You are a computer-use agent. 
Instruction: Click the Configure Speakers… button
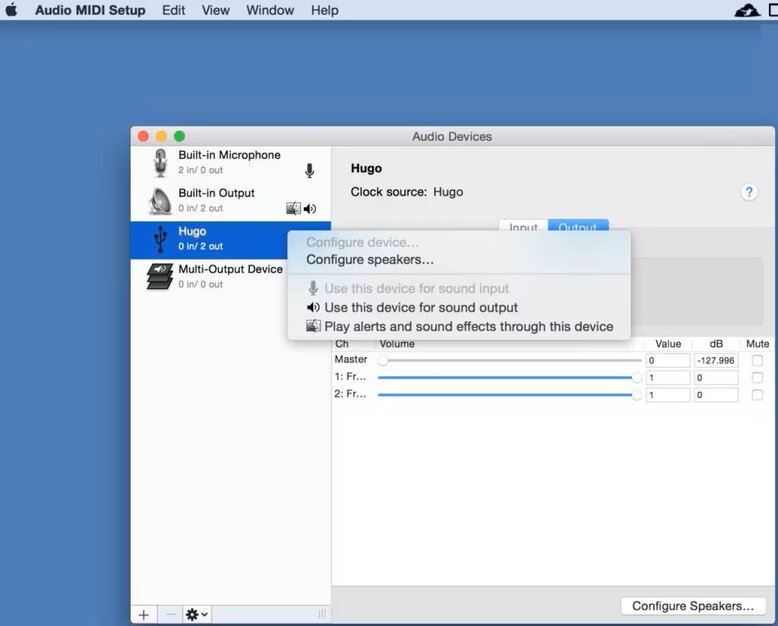point(693,606)
